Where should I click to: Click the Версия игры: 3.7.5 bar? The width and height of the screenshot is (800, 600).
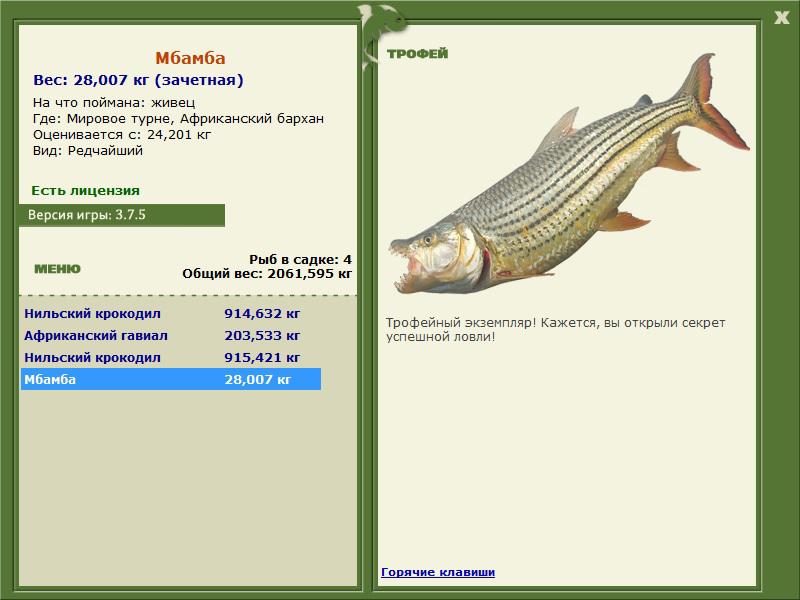coord(122,215)
